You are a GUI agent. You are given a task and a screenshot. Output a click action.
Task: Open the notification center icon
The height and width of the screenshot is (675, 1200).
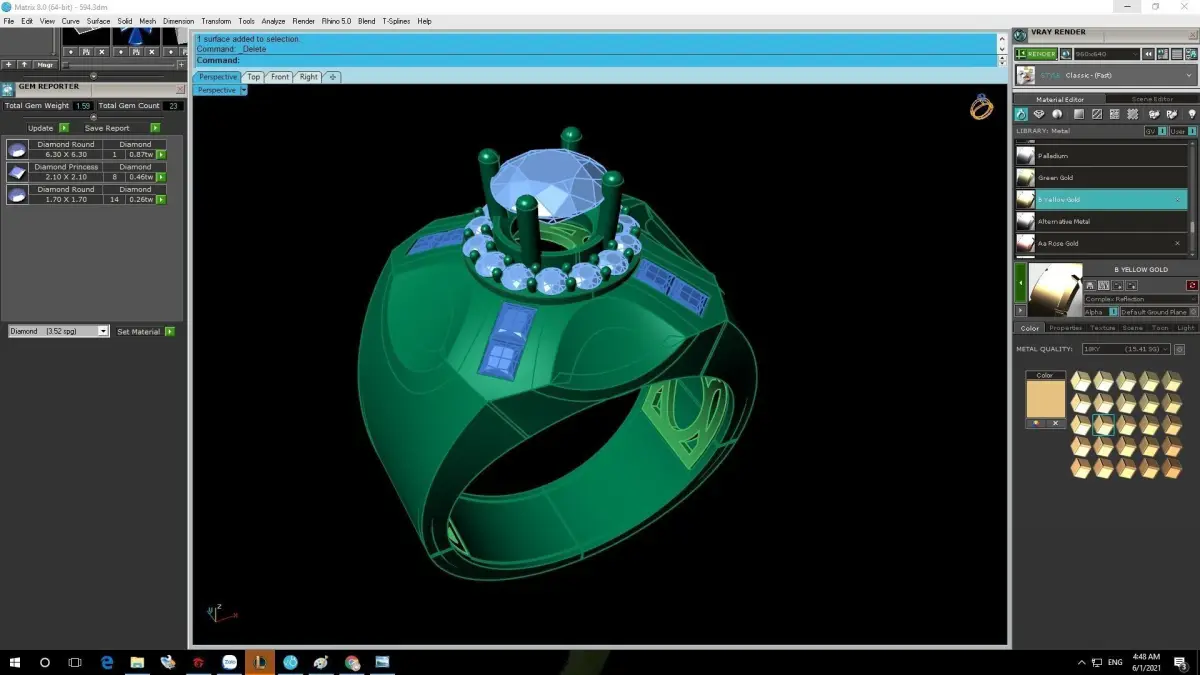pos(1181,662)
